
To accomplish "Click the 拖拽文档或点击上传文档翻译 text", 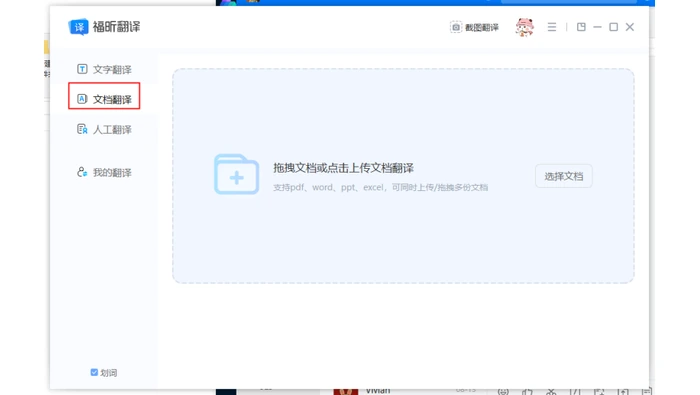I will [343, 168].
